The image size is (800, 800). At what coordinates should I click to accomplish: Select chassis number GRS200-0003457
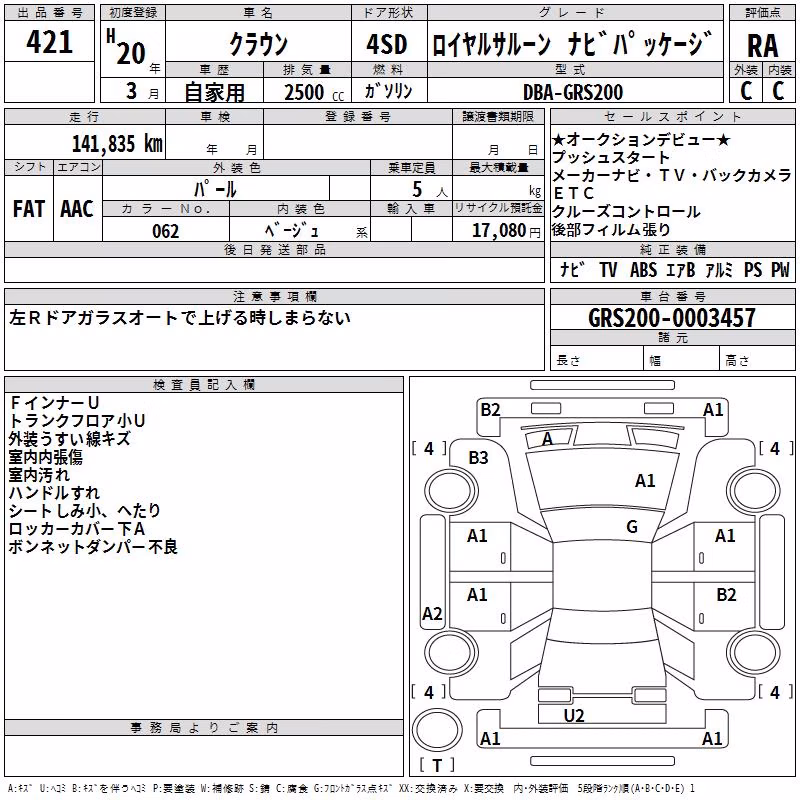point(672,318)
